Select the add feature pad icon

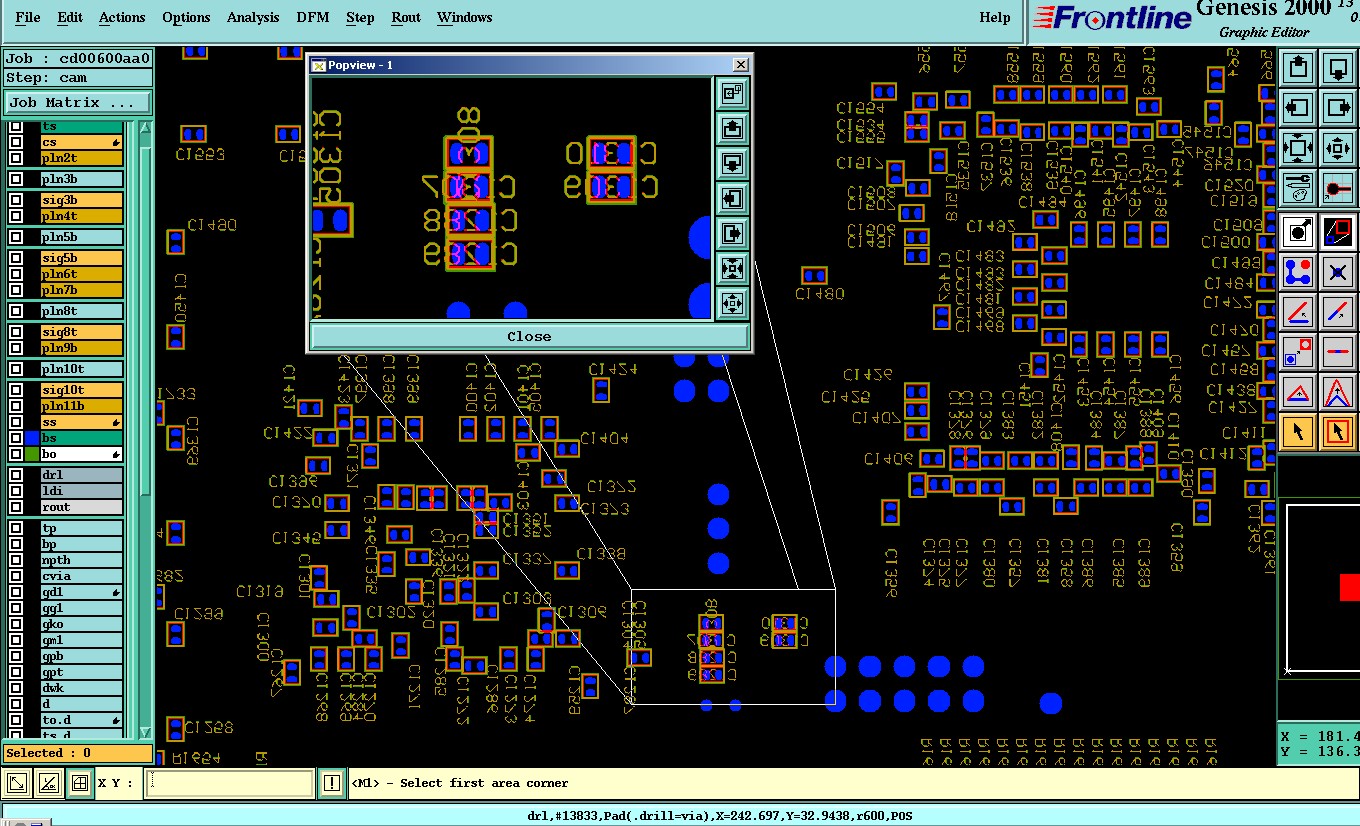(x=1298, y=232)
